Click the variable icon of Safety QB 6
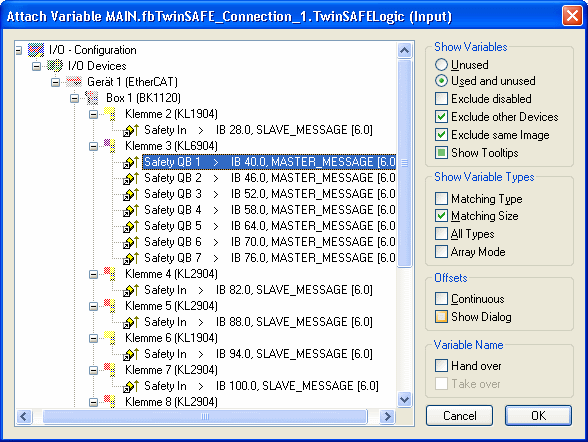This screenshot has height=442, width=588. [131, 242]
